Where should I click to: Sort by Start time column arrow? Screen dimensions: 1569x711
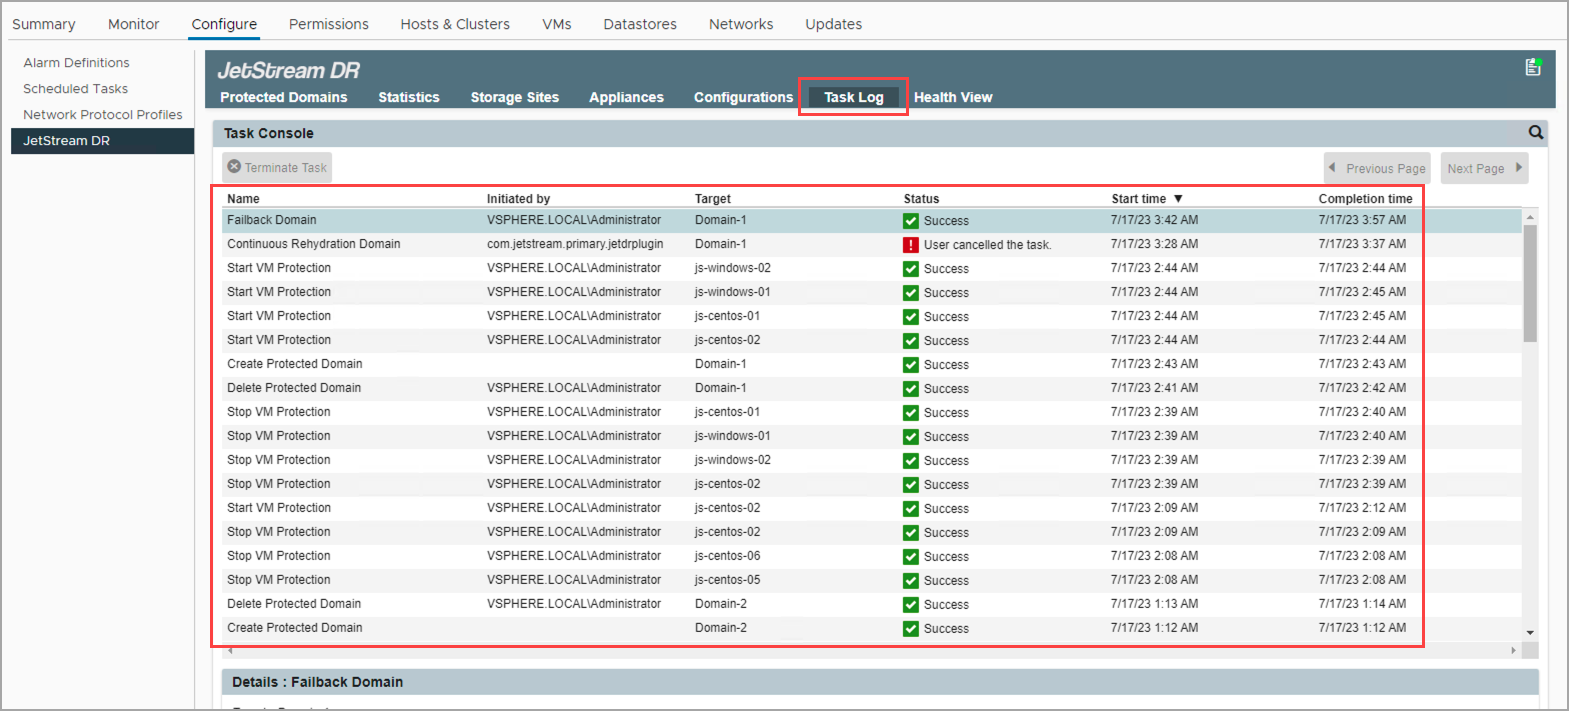tap(1178, 199)
